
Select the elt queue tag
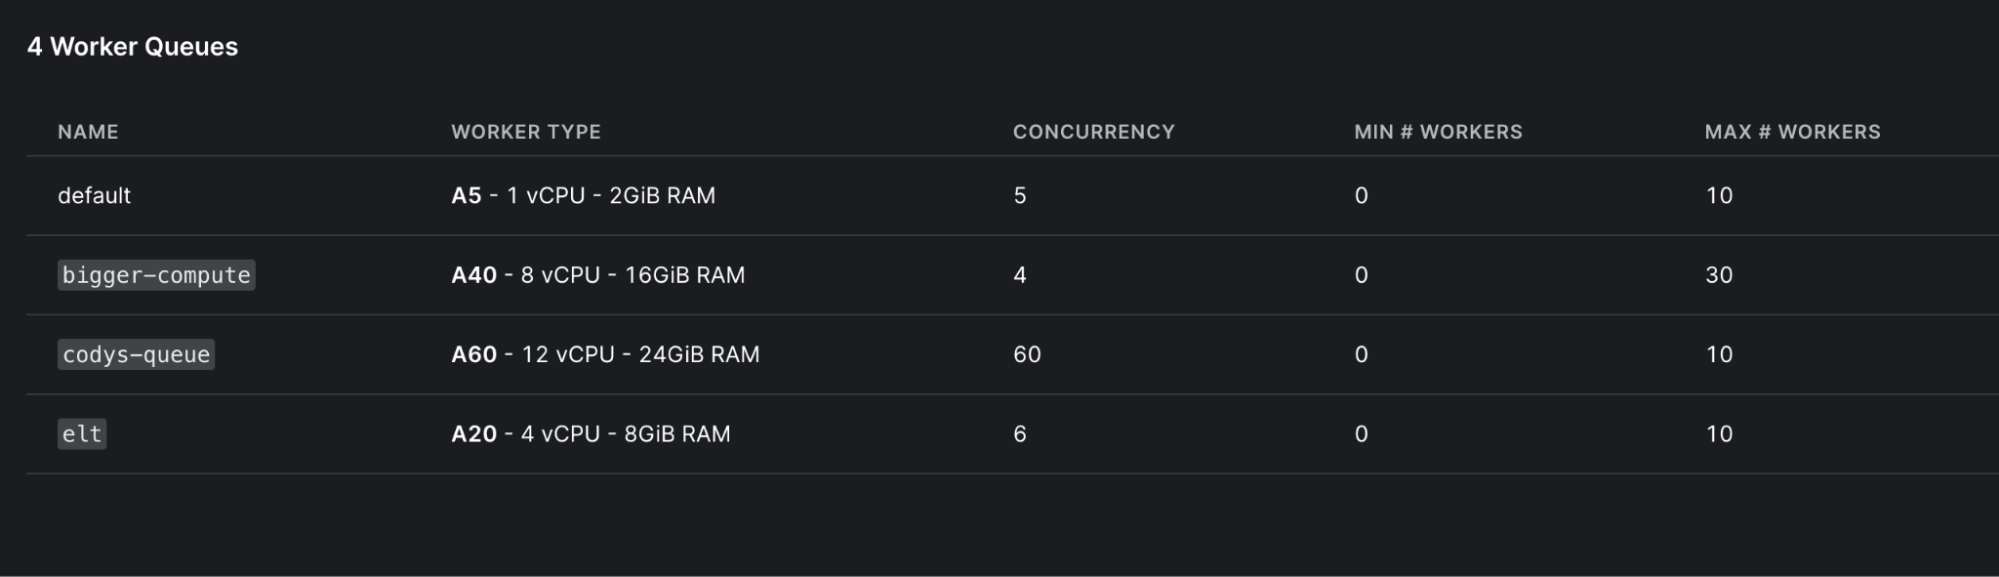[82, 434]
